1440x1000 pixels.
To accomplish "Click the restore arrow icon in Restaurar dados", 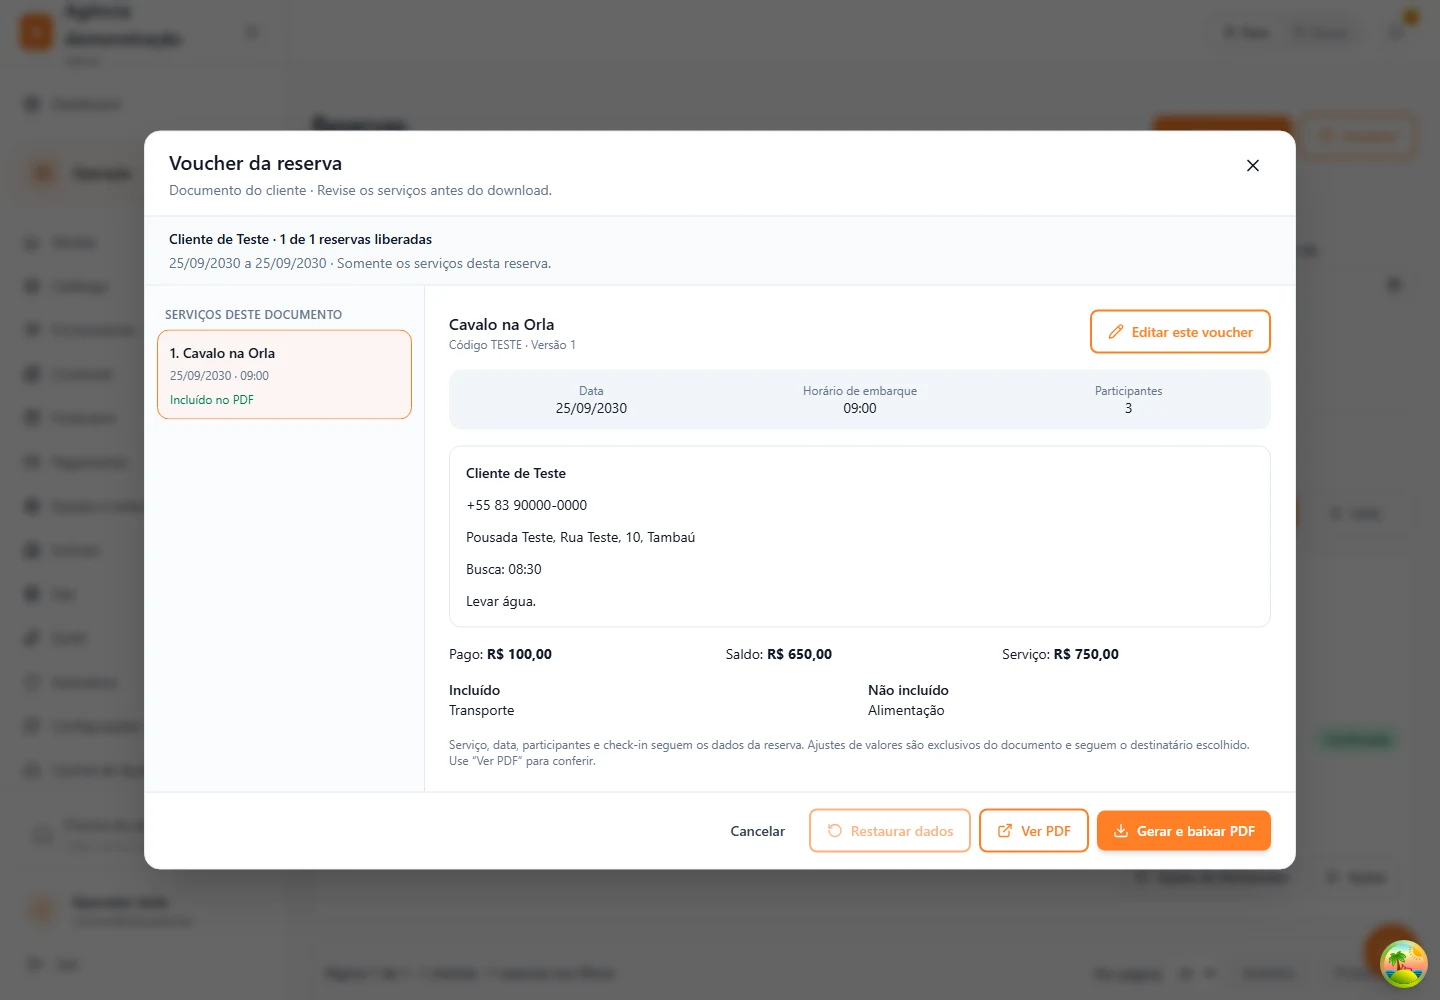I will pyautogui.click(x=835, y=831).
